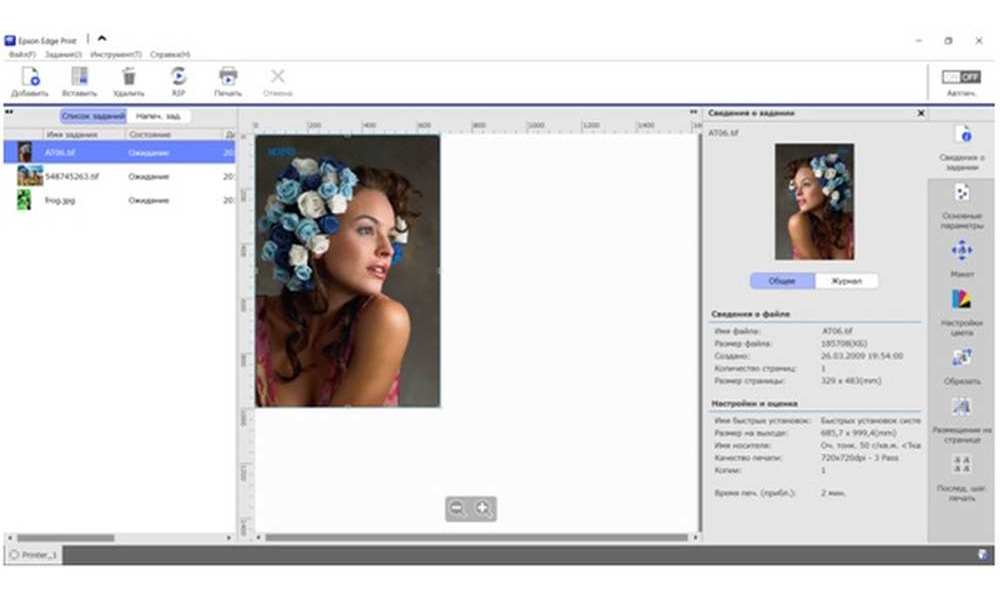
Task: Zoom out the preview with minus magnifier
Action: click(x=457, y=509)
